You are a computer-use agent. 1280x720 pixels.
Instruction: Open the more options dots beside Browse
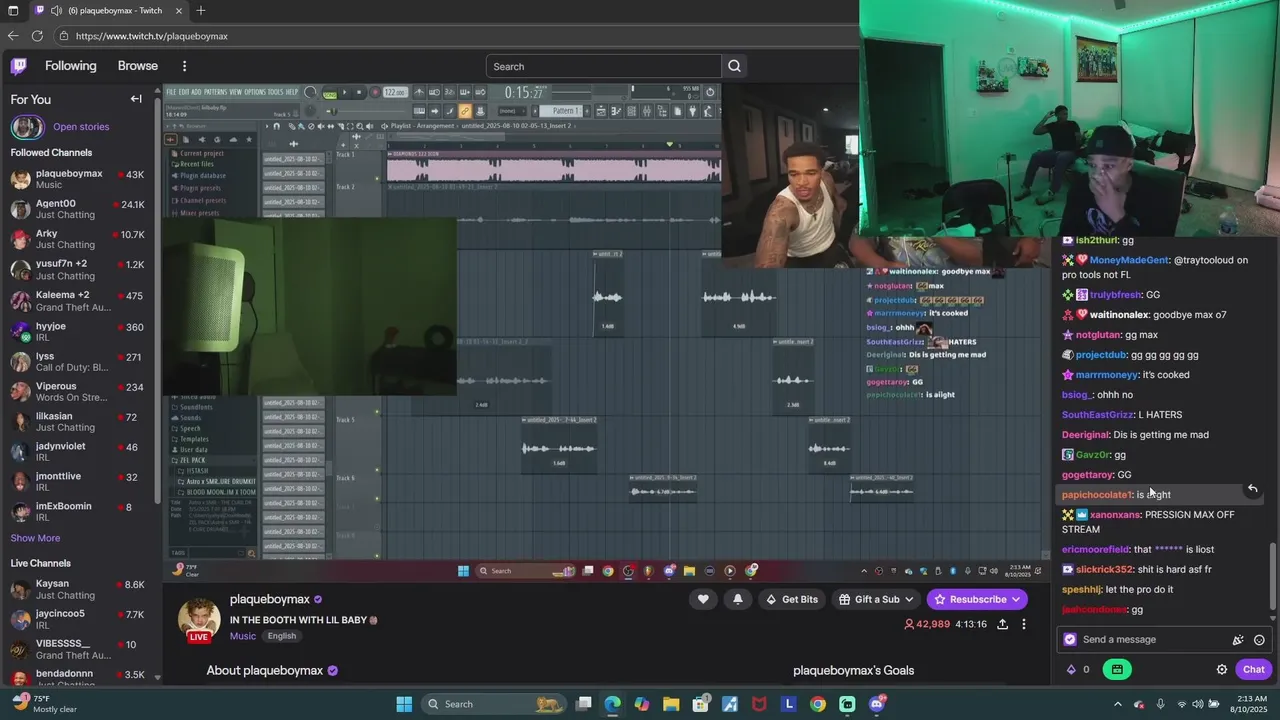coord(184,66)
